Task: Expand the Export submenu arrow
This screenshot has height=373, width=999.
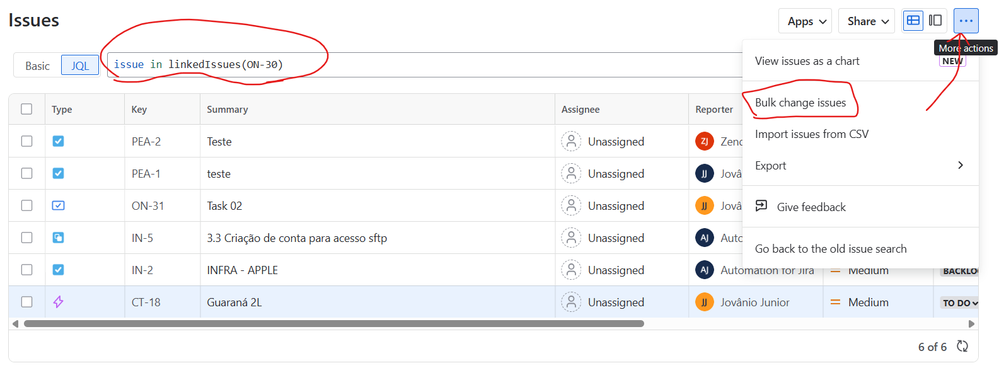Action: tap(961, 165)
